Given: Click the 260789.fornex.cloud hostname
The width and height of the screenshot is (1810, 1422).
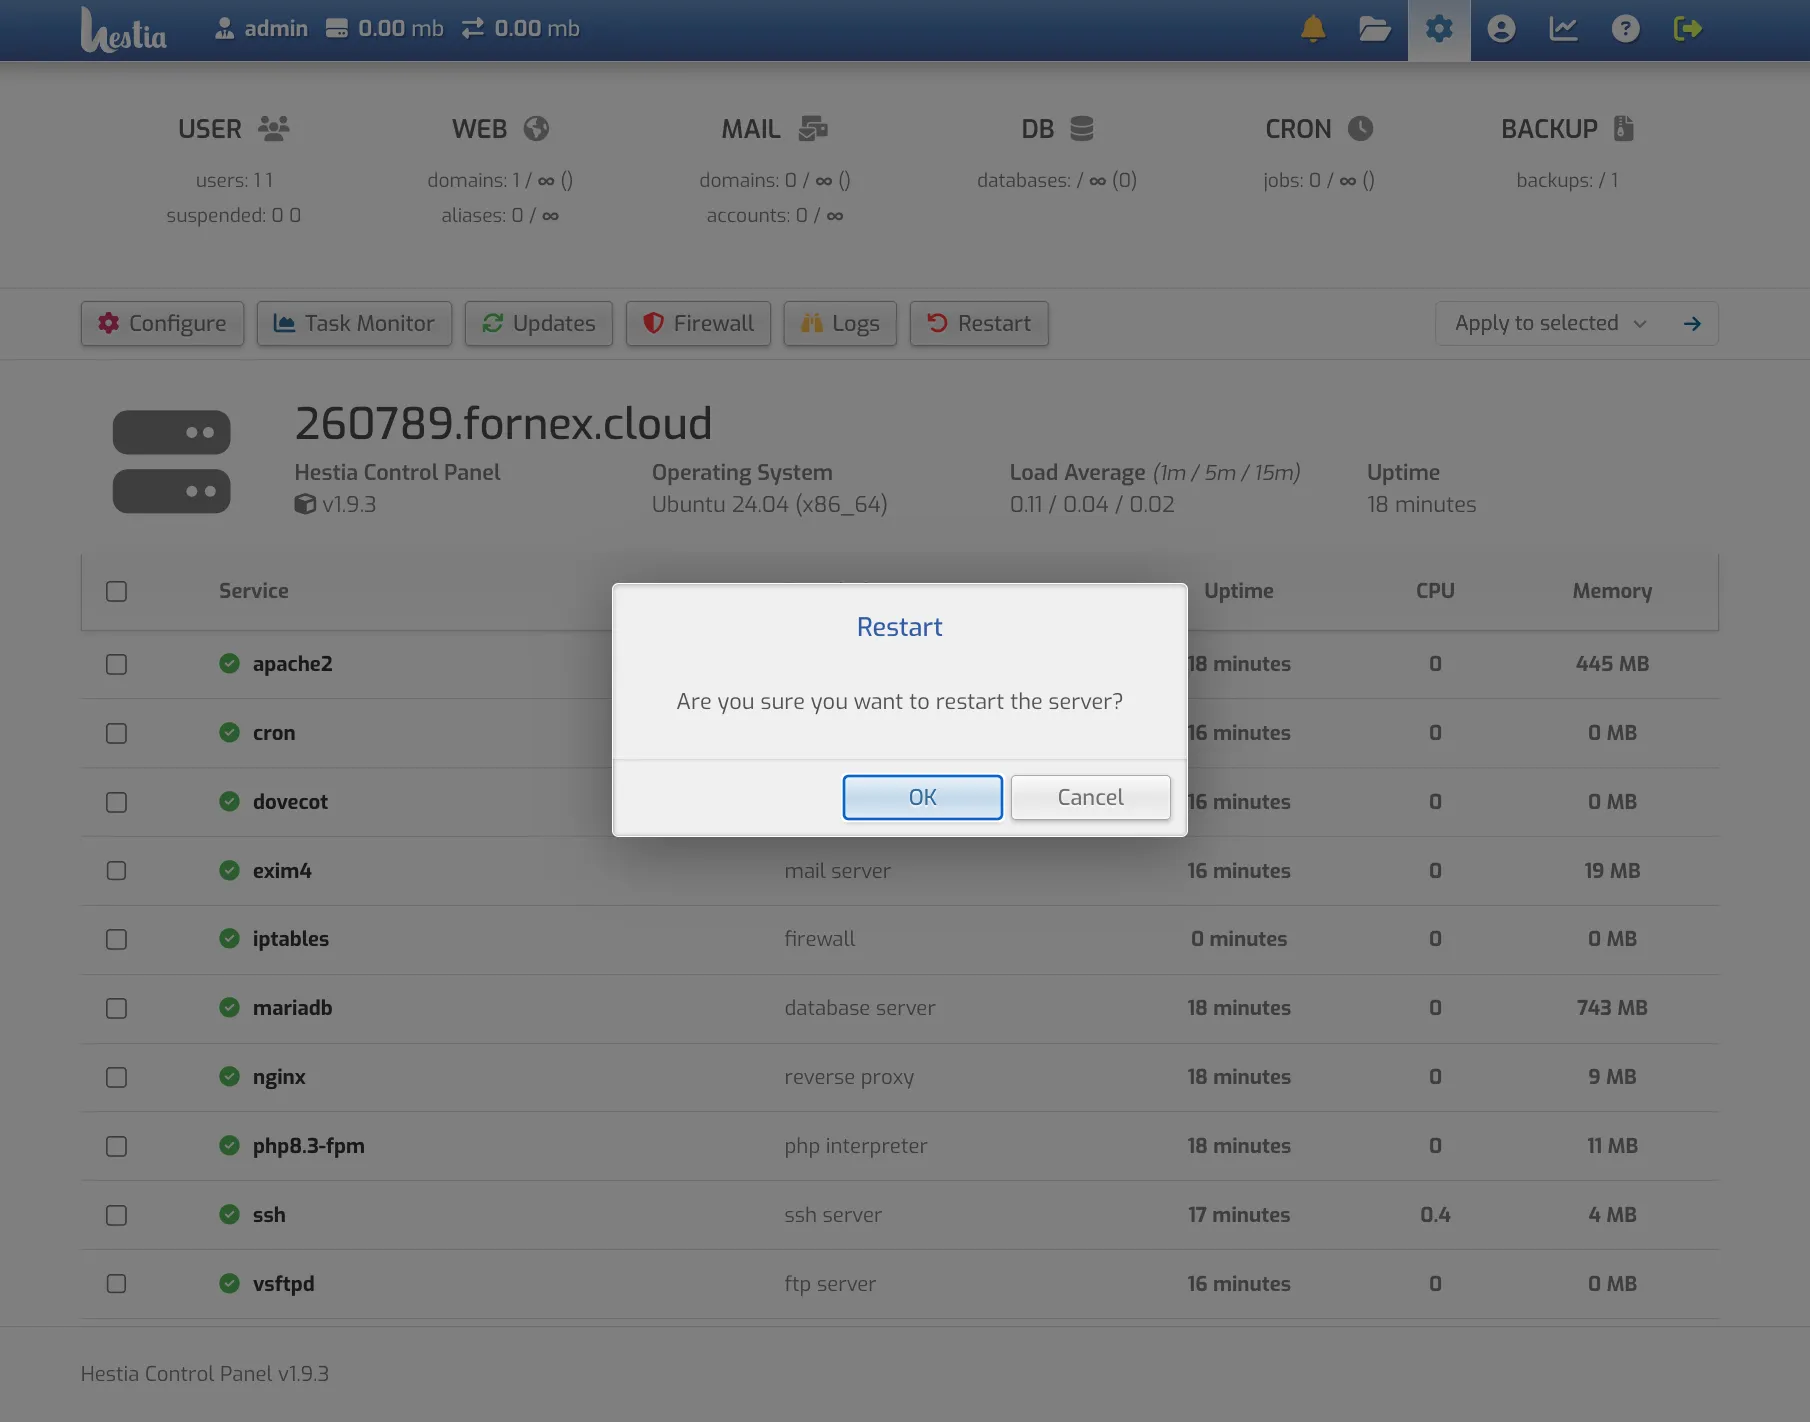Looking at the screenshot, I should point(503,423).
